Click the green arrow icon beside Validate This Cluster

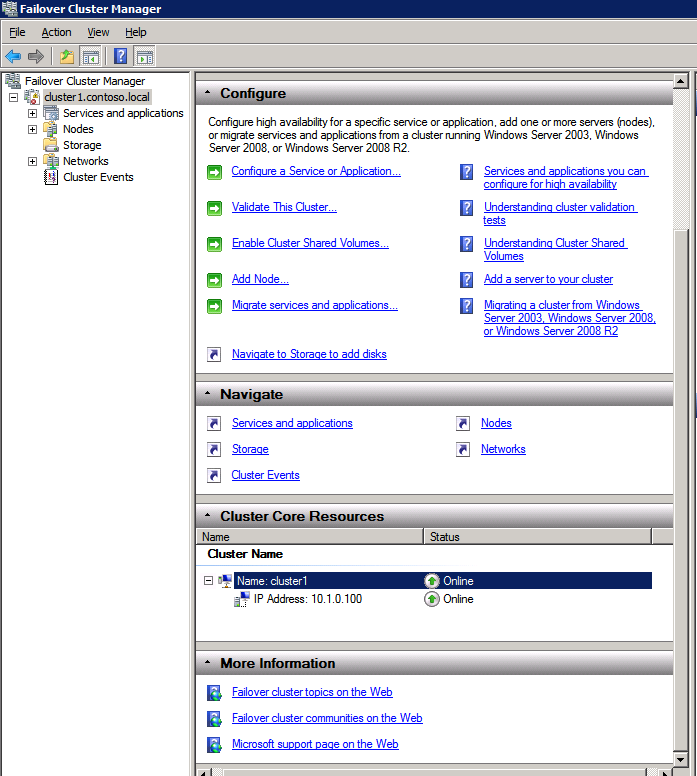(214, 208)
